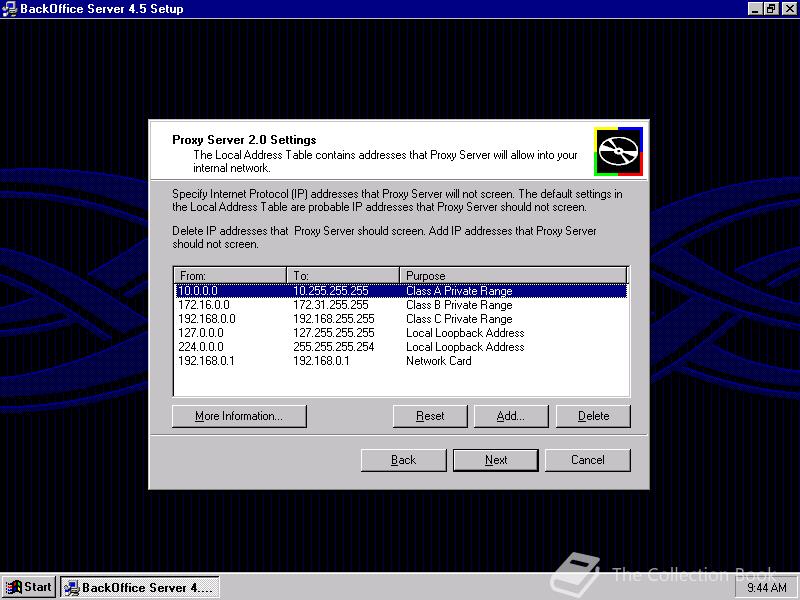
Task: Click 10.255.255.255 in To column
Action: (x=331, y=291)
